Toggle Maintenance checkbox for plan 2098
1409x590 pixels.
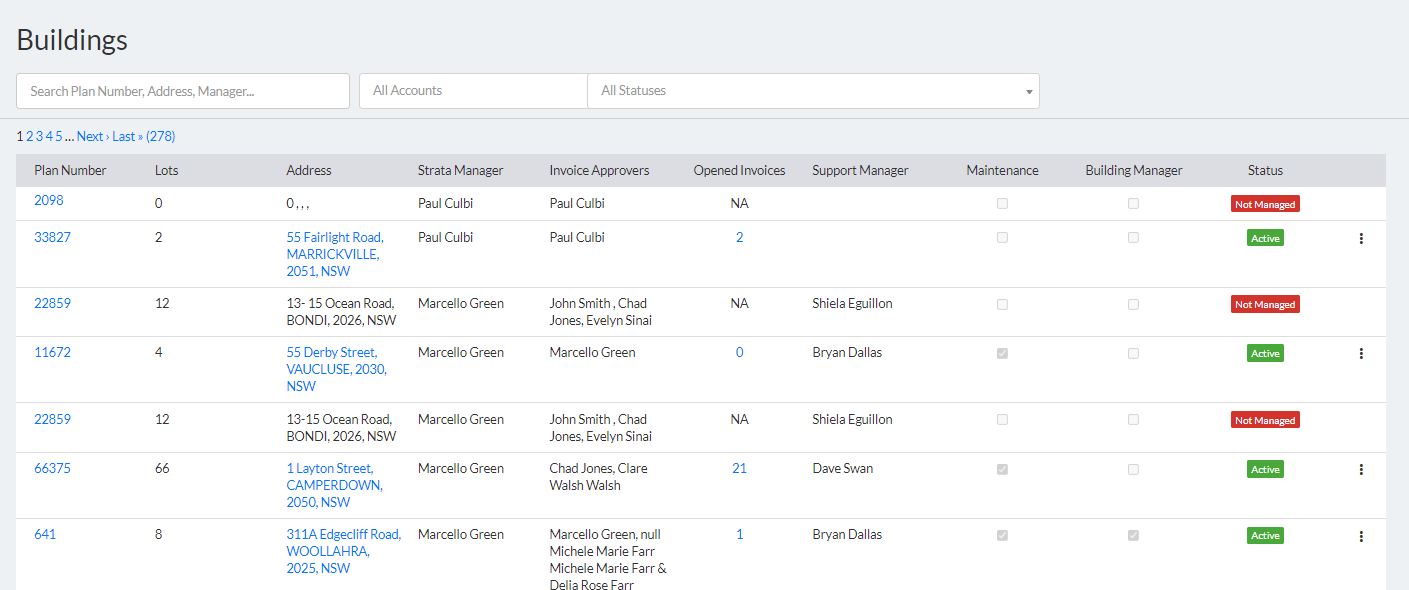tap(1002, 203)
